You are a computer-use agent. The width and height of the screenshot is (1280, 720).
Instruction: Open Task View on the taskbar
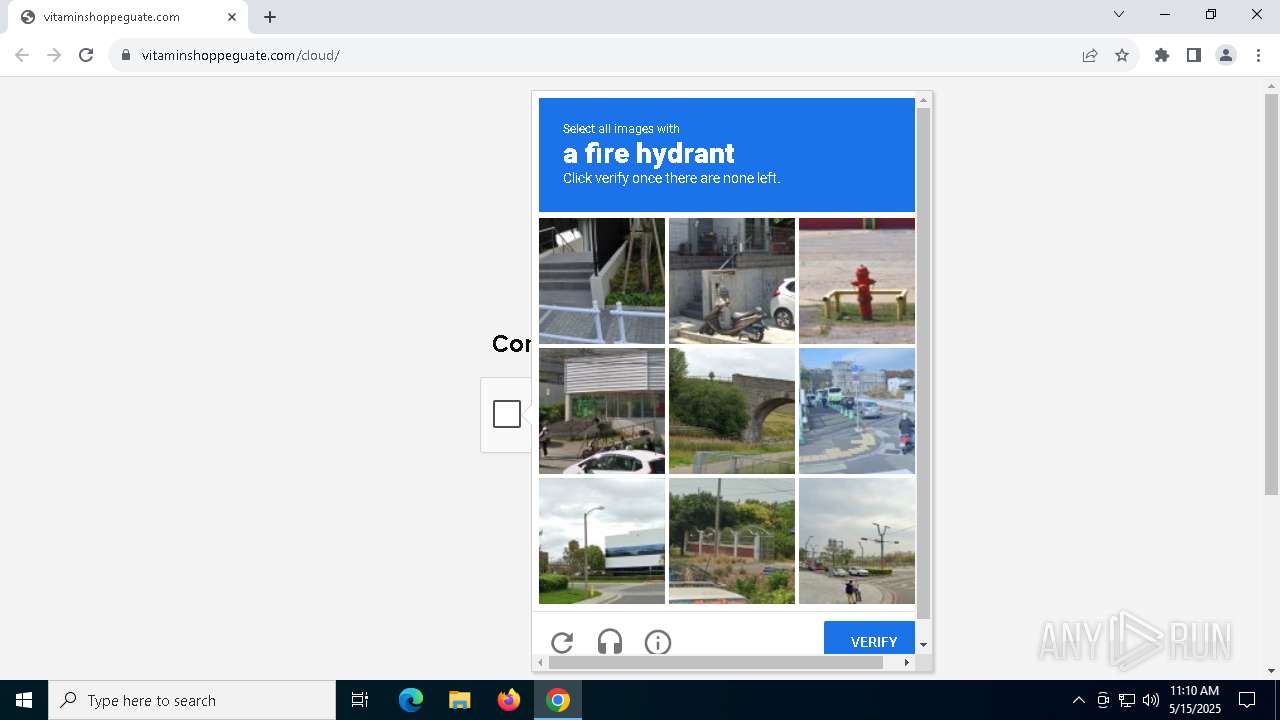coord(360,700)
